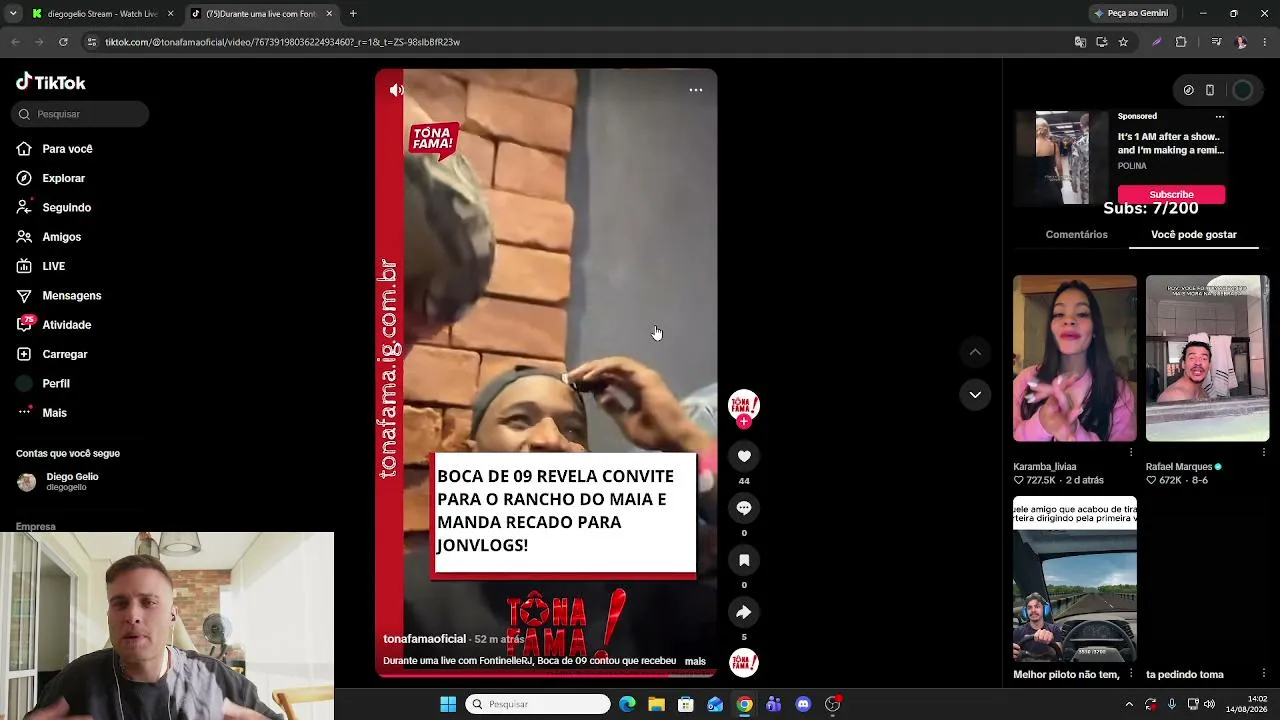Screen dimensions: 1280x720
Task: Save the video with the bookmark icon
Action: pos(744,560)
